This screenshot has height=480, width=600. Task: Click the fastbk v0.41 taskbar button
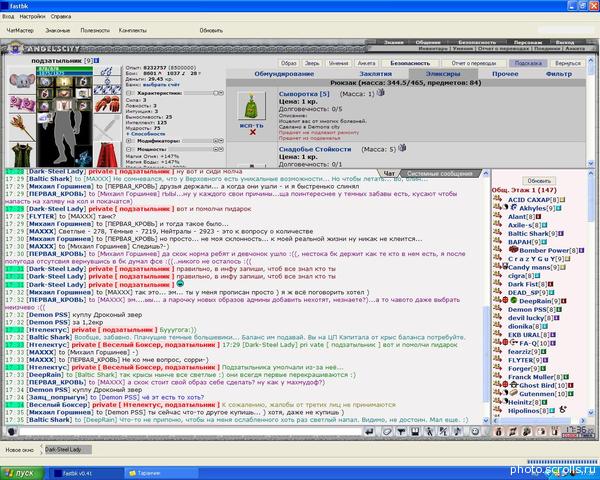point(85,473)
